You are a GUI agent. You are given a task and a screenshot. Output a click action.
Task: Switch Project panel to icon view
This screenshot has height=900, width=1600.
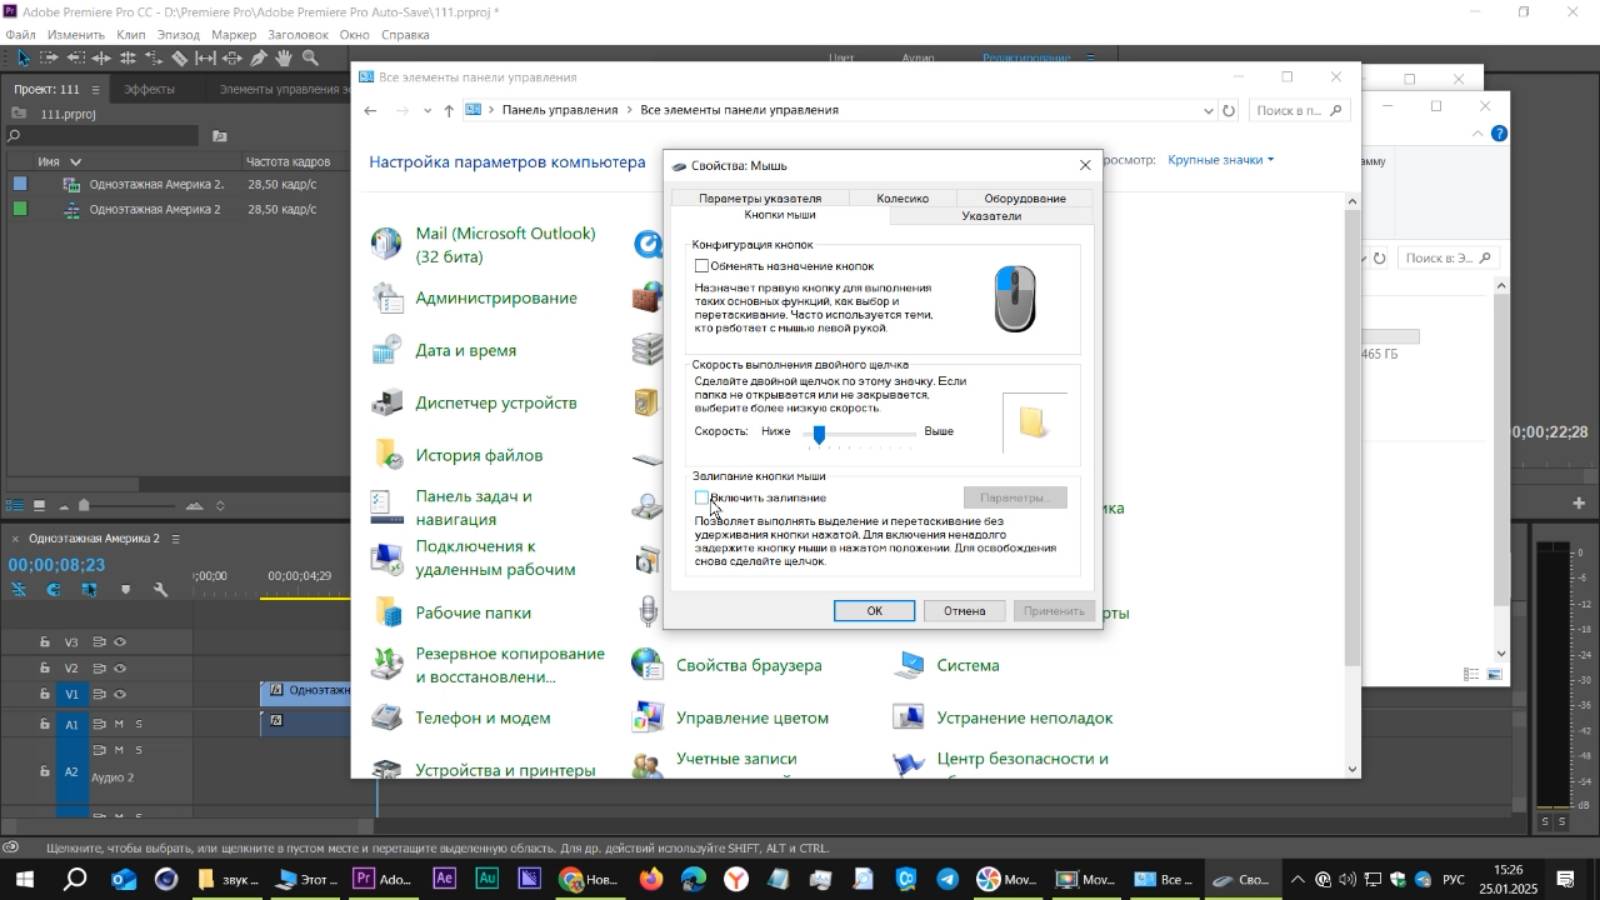[39, 506]
